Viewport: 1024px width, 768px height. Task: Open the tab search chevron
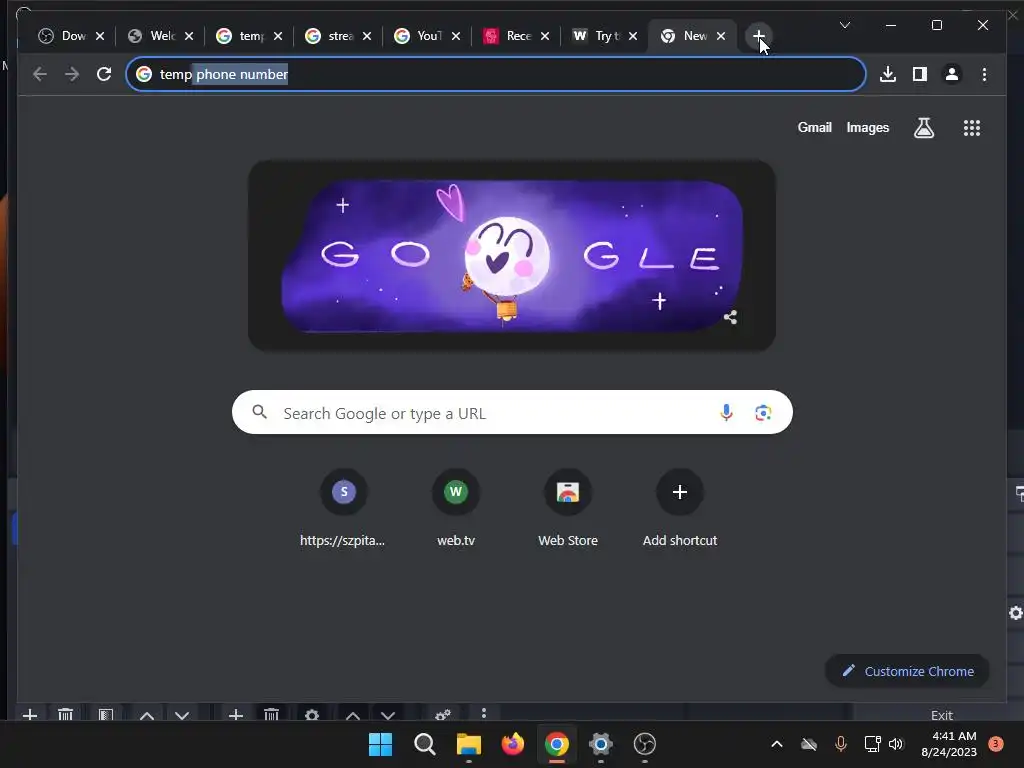[x=844, y=25]
